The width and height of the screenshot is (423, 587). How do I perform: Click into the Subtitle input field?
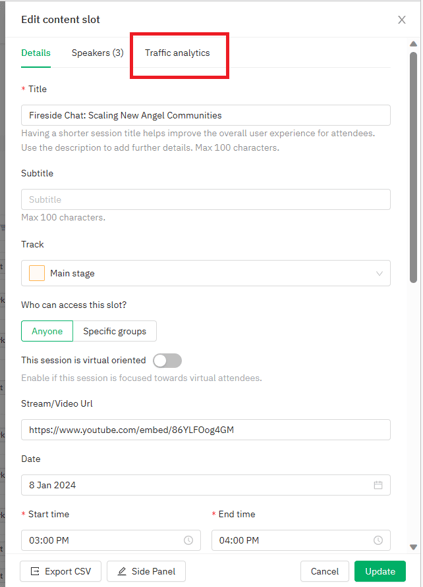point(206,200)
